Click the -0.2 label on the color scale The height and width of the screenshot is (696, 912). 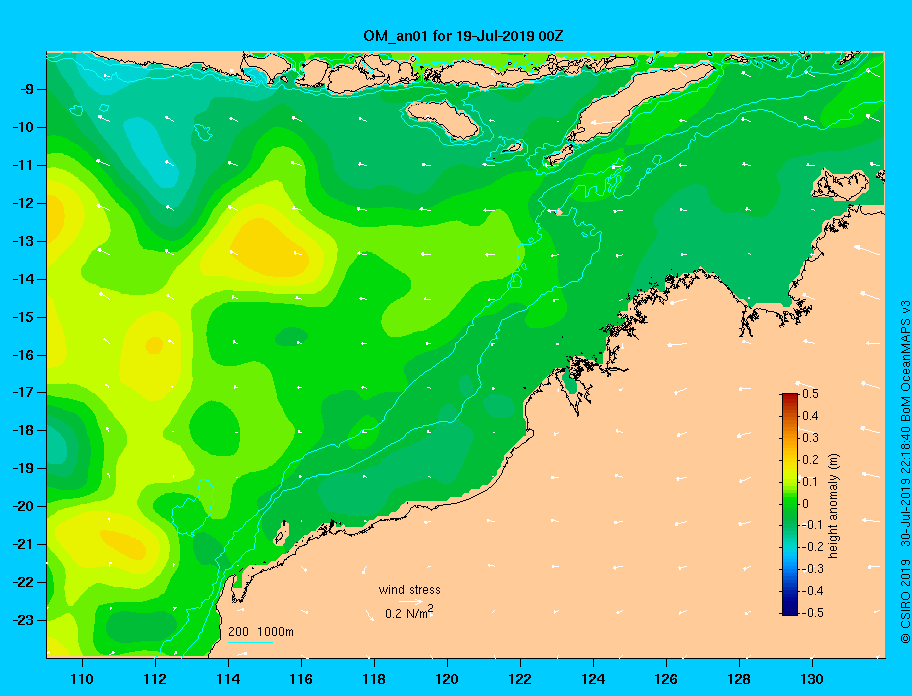point(813,547)
